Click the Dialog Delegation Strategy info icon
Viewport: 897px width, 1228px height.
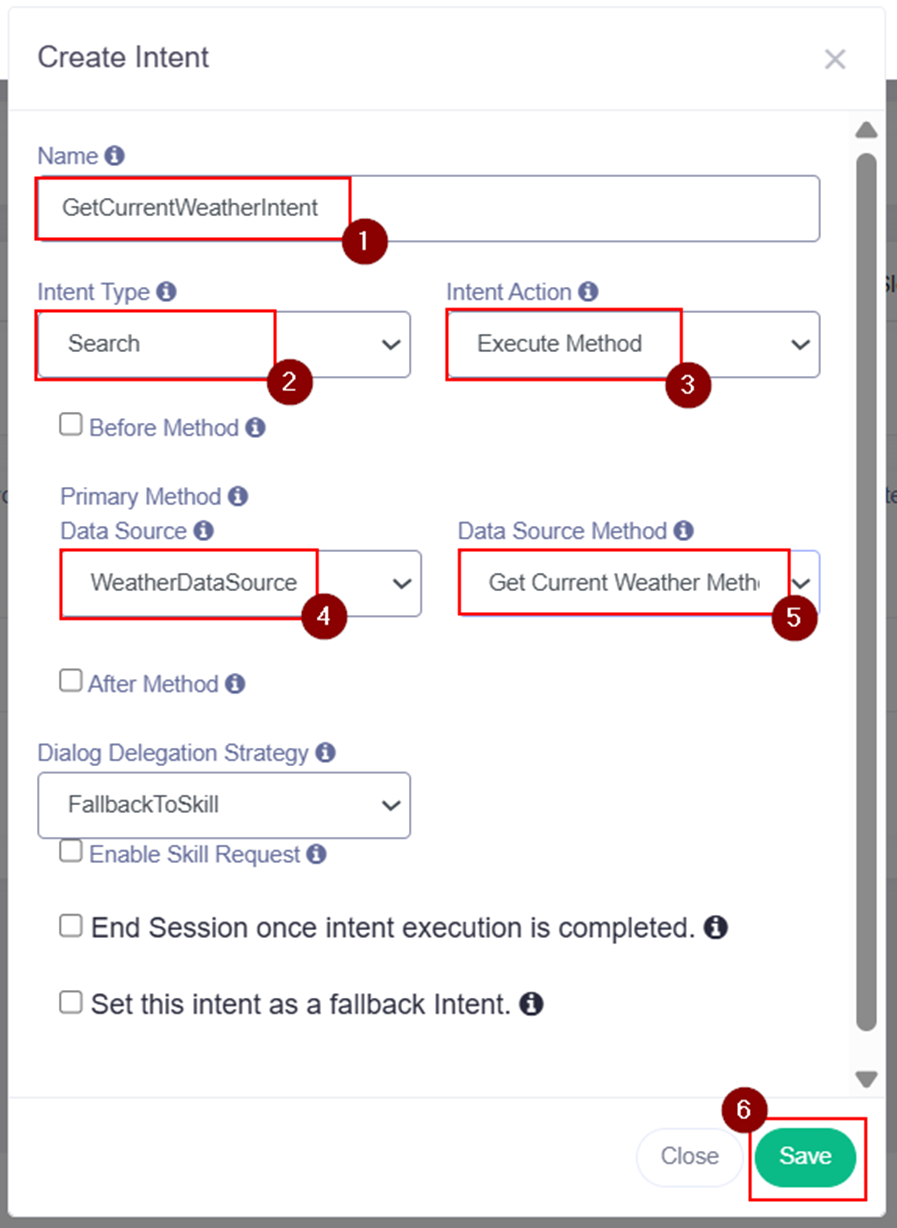(325, 753)
